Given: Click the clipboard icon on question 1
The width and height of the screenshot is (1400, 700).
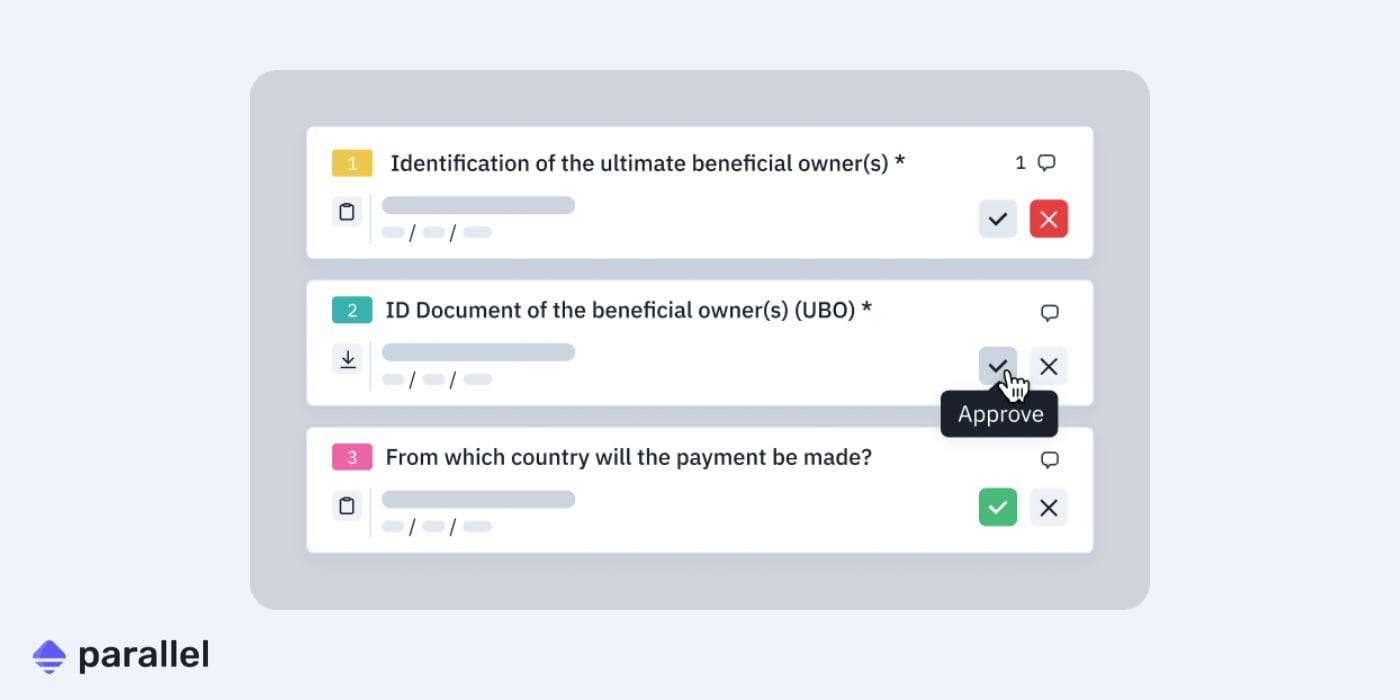Looking at the screenshot, I should tap(347, 211).
